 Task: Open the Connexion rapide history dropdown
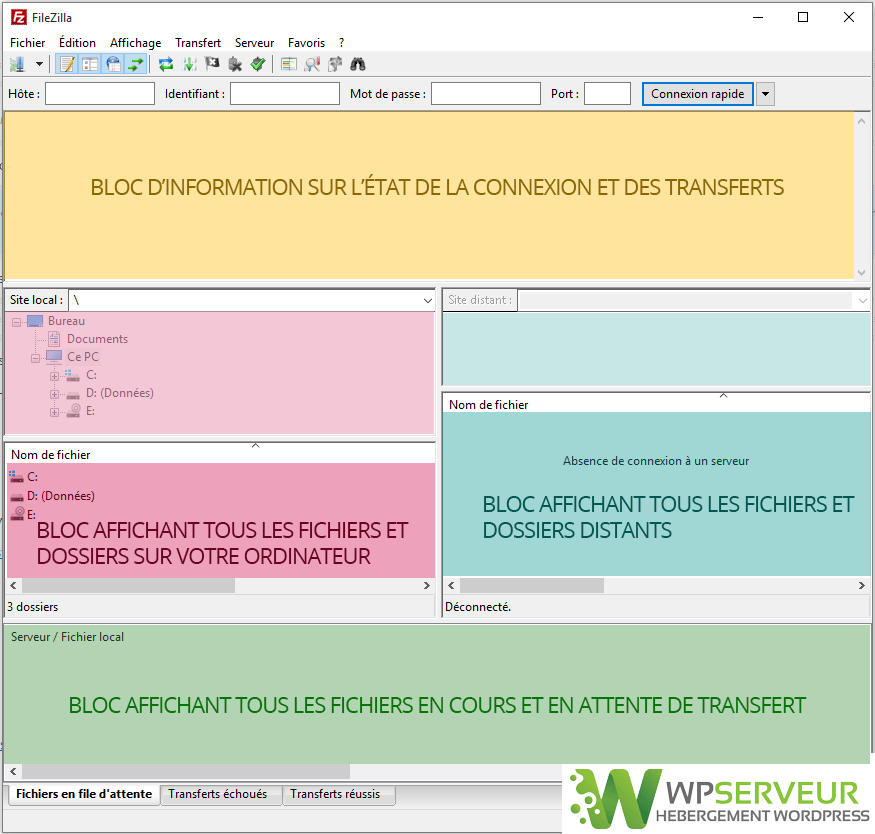(x=766, y=94)
